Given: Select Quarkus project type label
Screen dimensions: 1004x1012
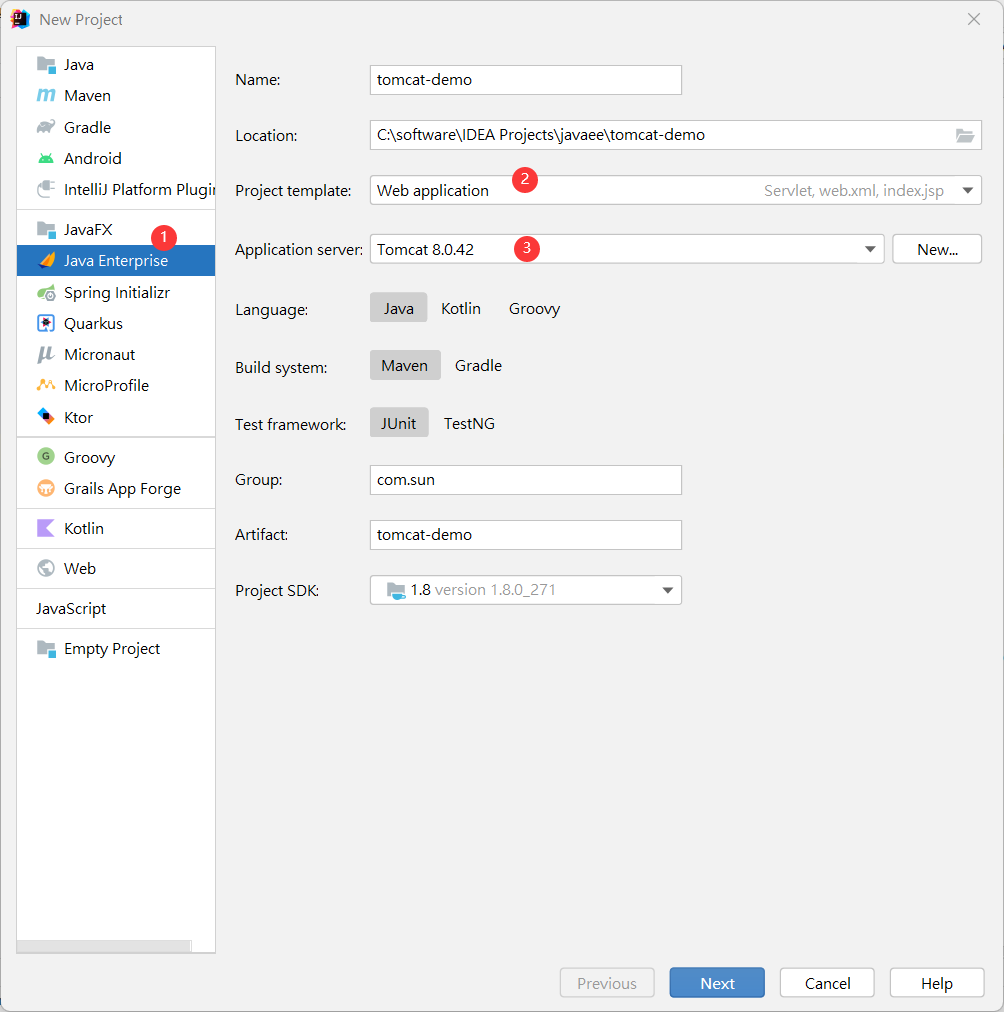Looking at the screenshot, I should coord(93,323).
